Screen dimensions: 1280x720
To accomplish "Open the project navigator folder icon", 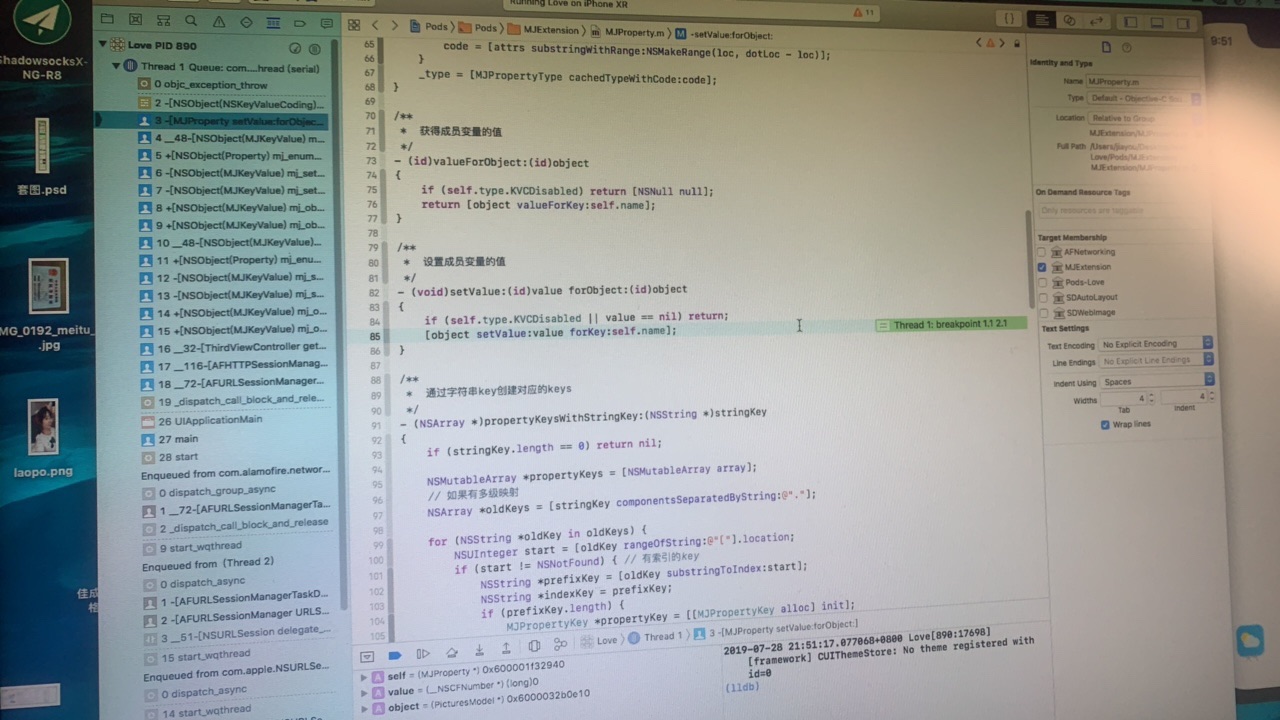I will tap(107, 20).
